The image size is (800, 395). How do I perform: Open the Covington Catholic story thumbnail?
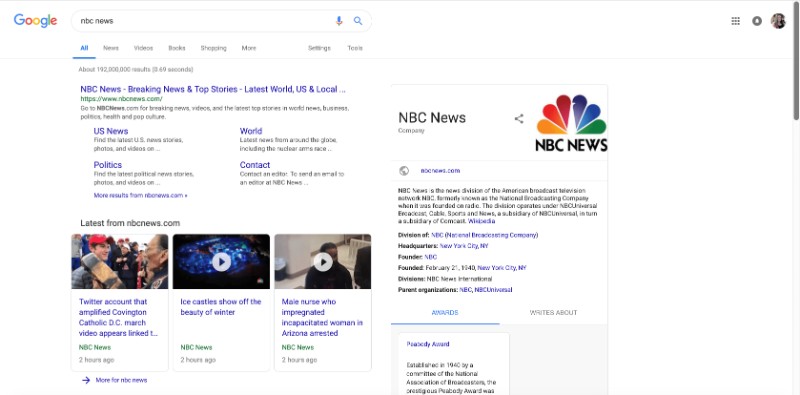point(119,261)
